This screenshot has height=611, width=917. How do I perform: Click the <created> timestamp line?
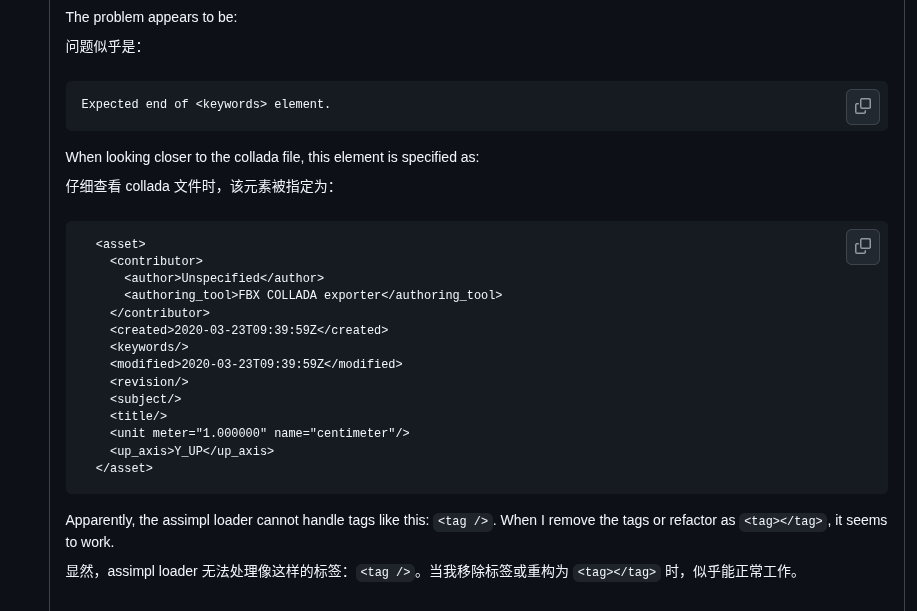(249, 331)
